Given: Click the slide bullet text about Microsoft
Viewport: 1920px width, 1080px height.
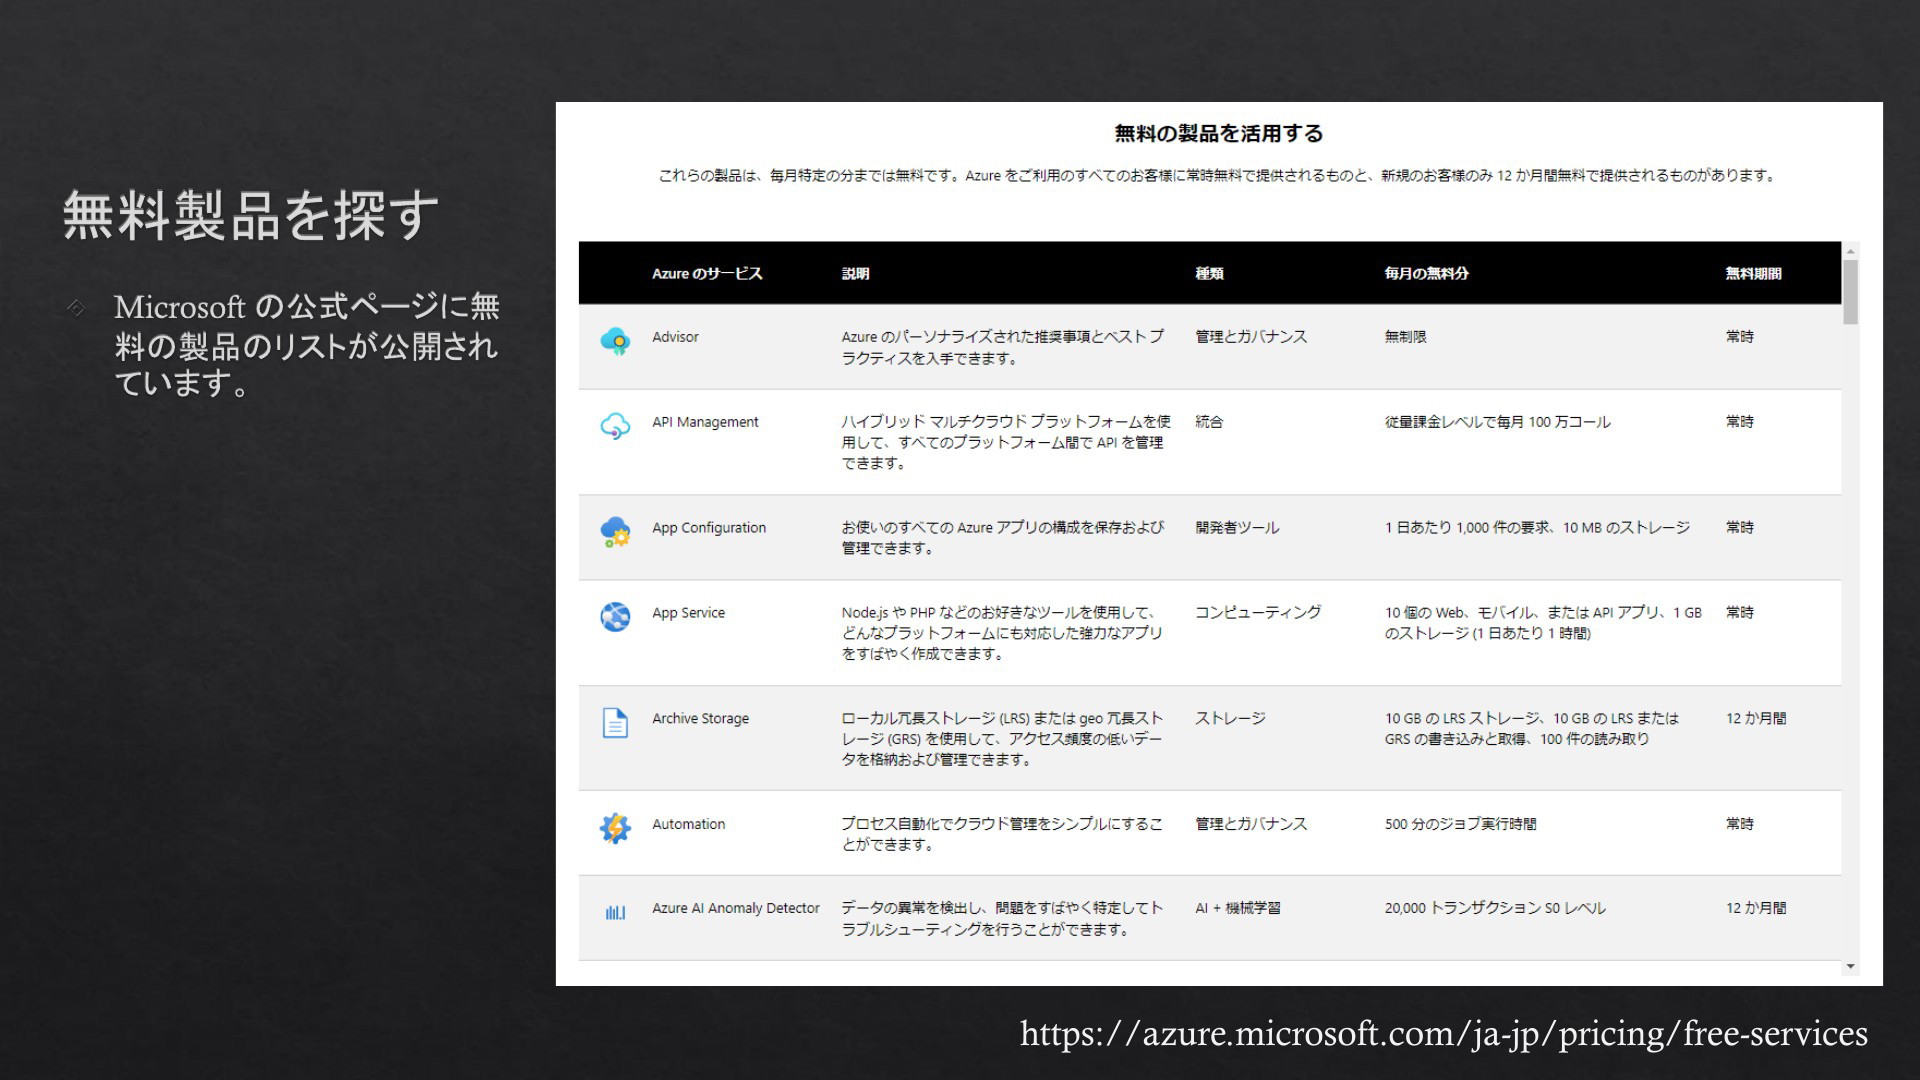Looking at the screenshot, I should click(x=306, y=345).
